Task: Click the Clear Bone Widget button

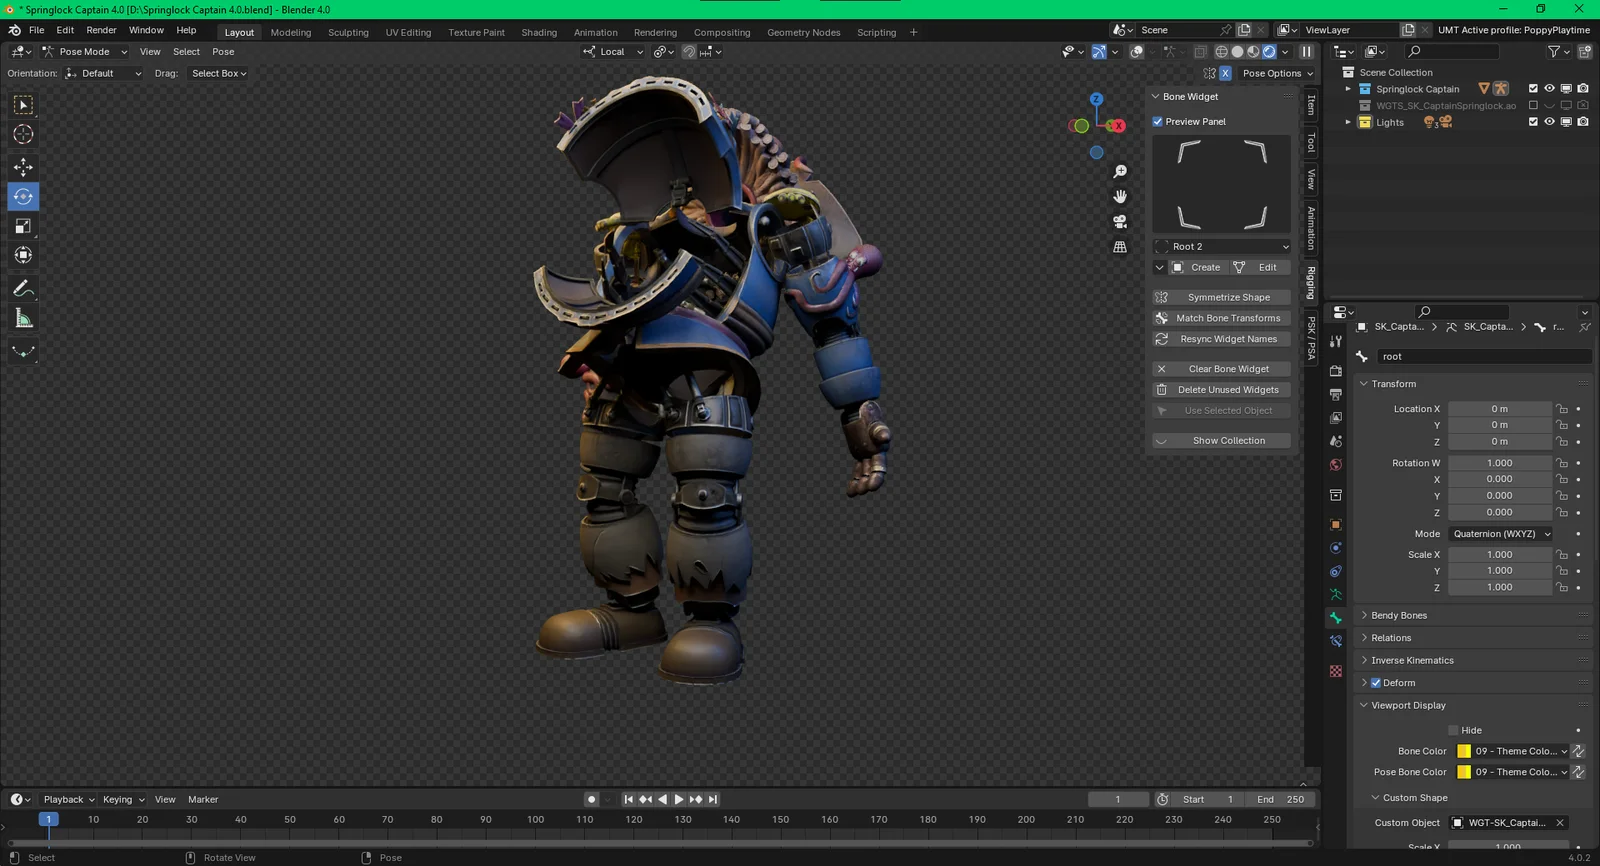Action: pyautogui.click(x=1228, y=369)
